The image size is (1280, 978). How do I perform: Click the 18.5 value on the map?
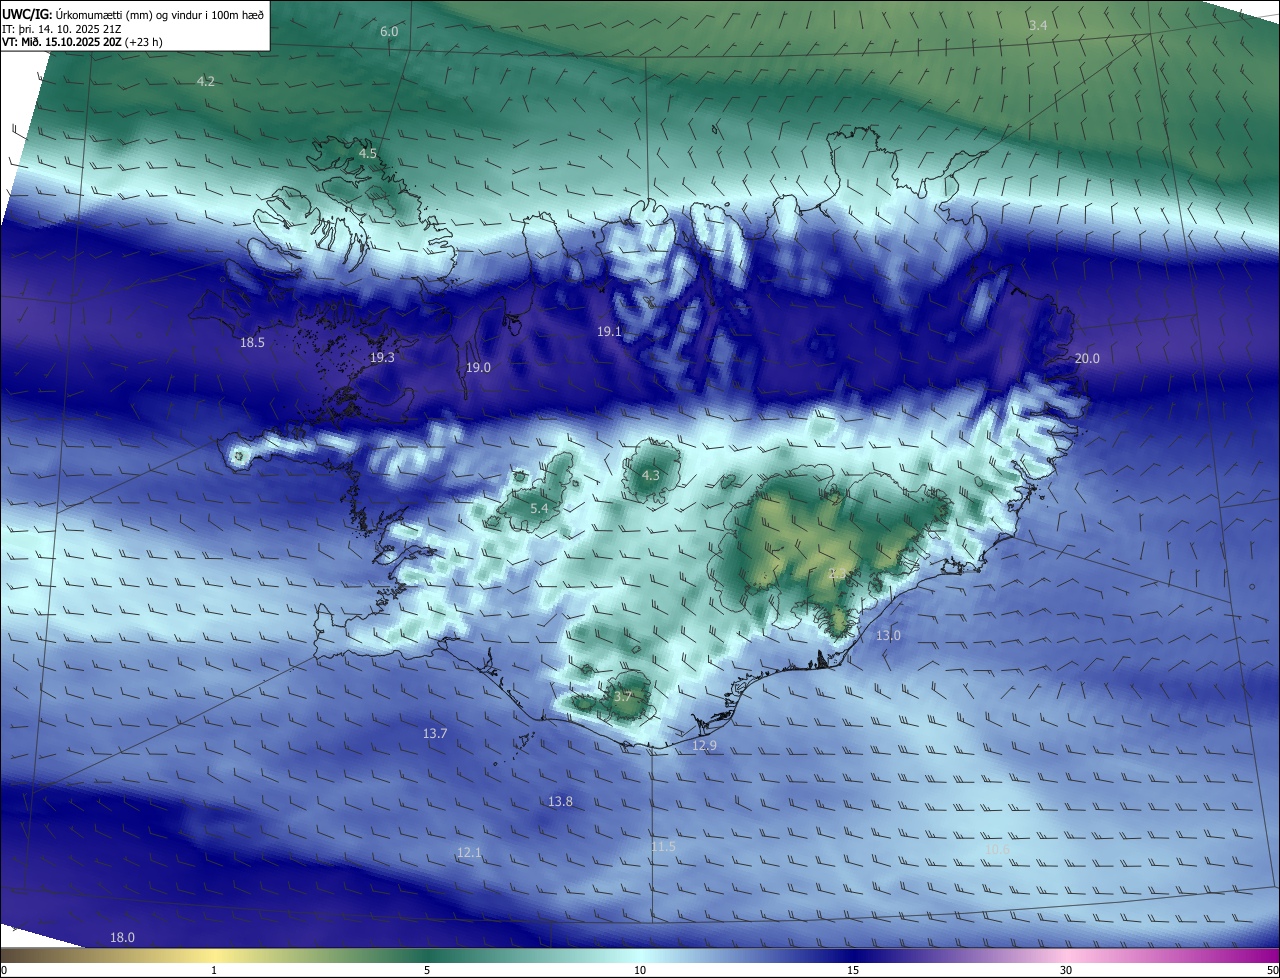[252, 343]
